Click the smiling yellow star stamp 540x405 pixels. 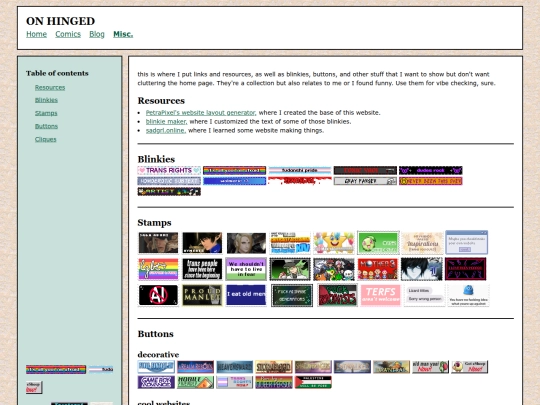(334, 243)
